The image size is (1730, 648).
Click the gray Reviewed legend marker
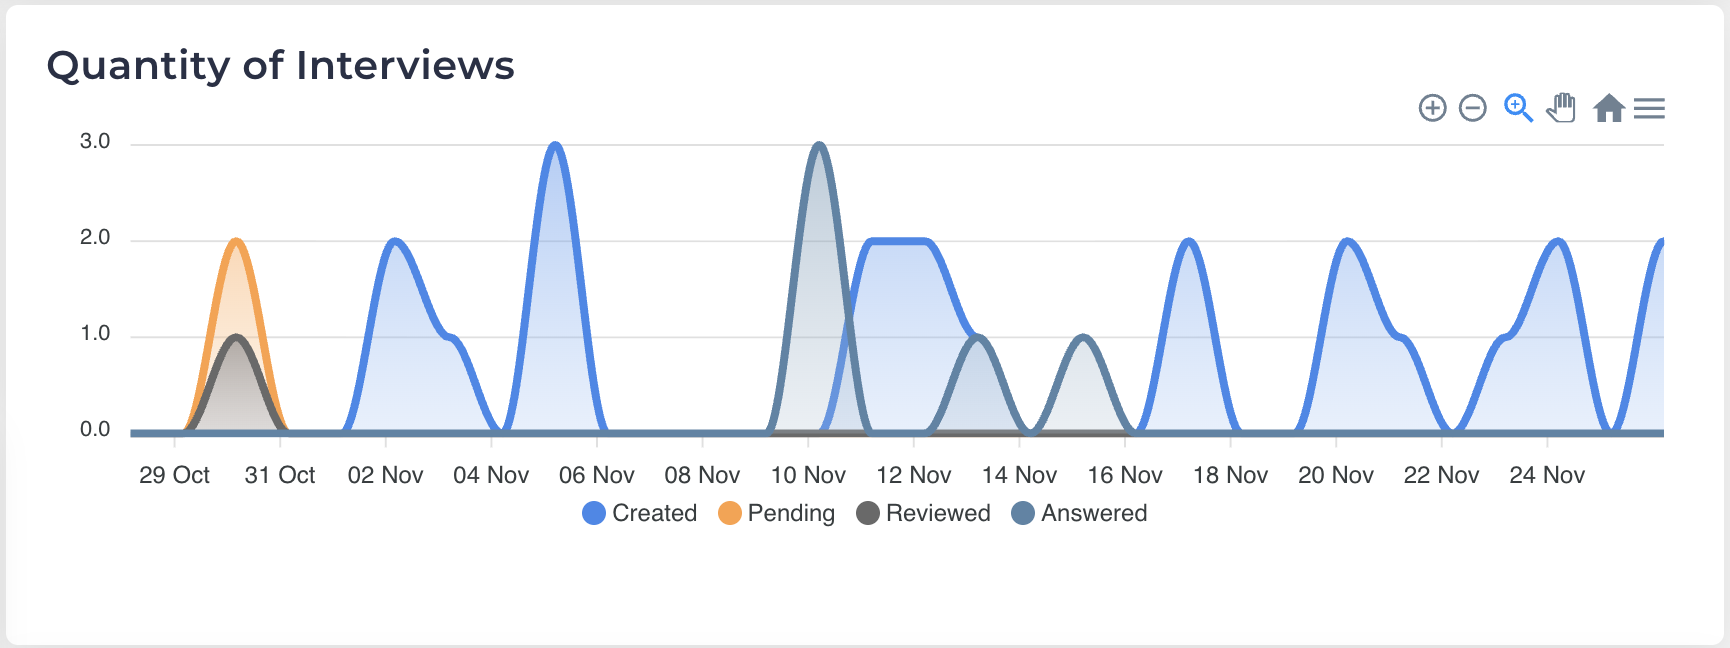(868, 513)
